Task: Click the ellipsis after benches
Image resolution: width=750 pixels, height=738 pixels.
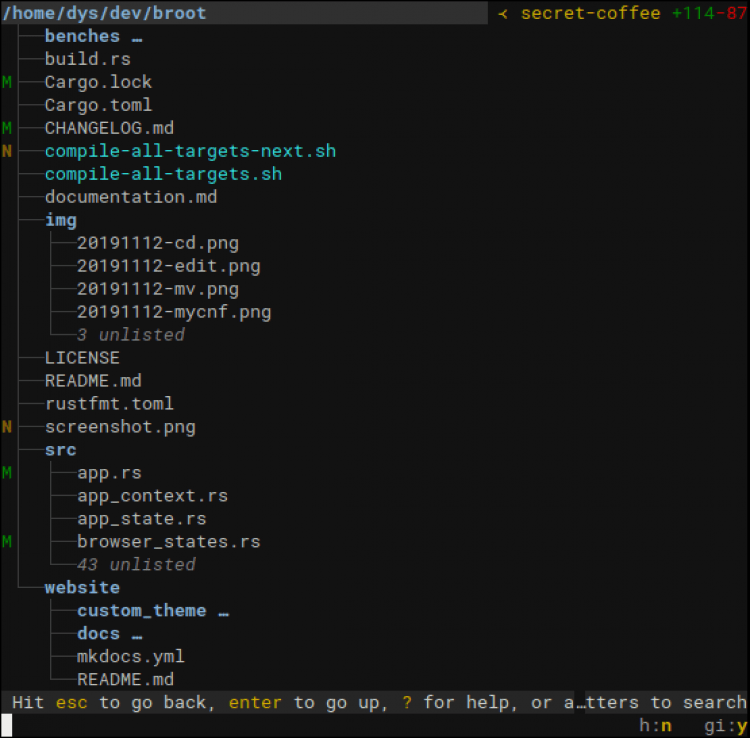Action: point(137,40)
